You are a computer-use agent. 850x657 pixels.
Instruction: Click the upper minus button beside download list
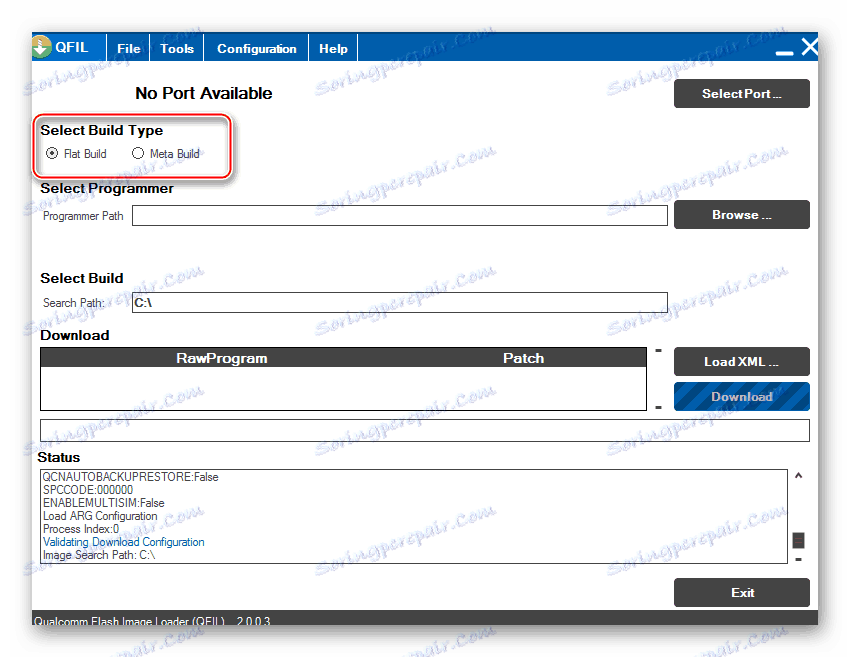coord(659,351)
